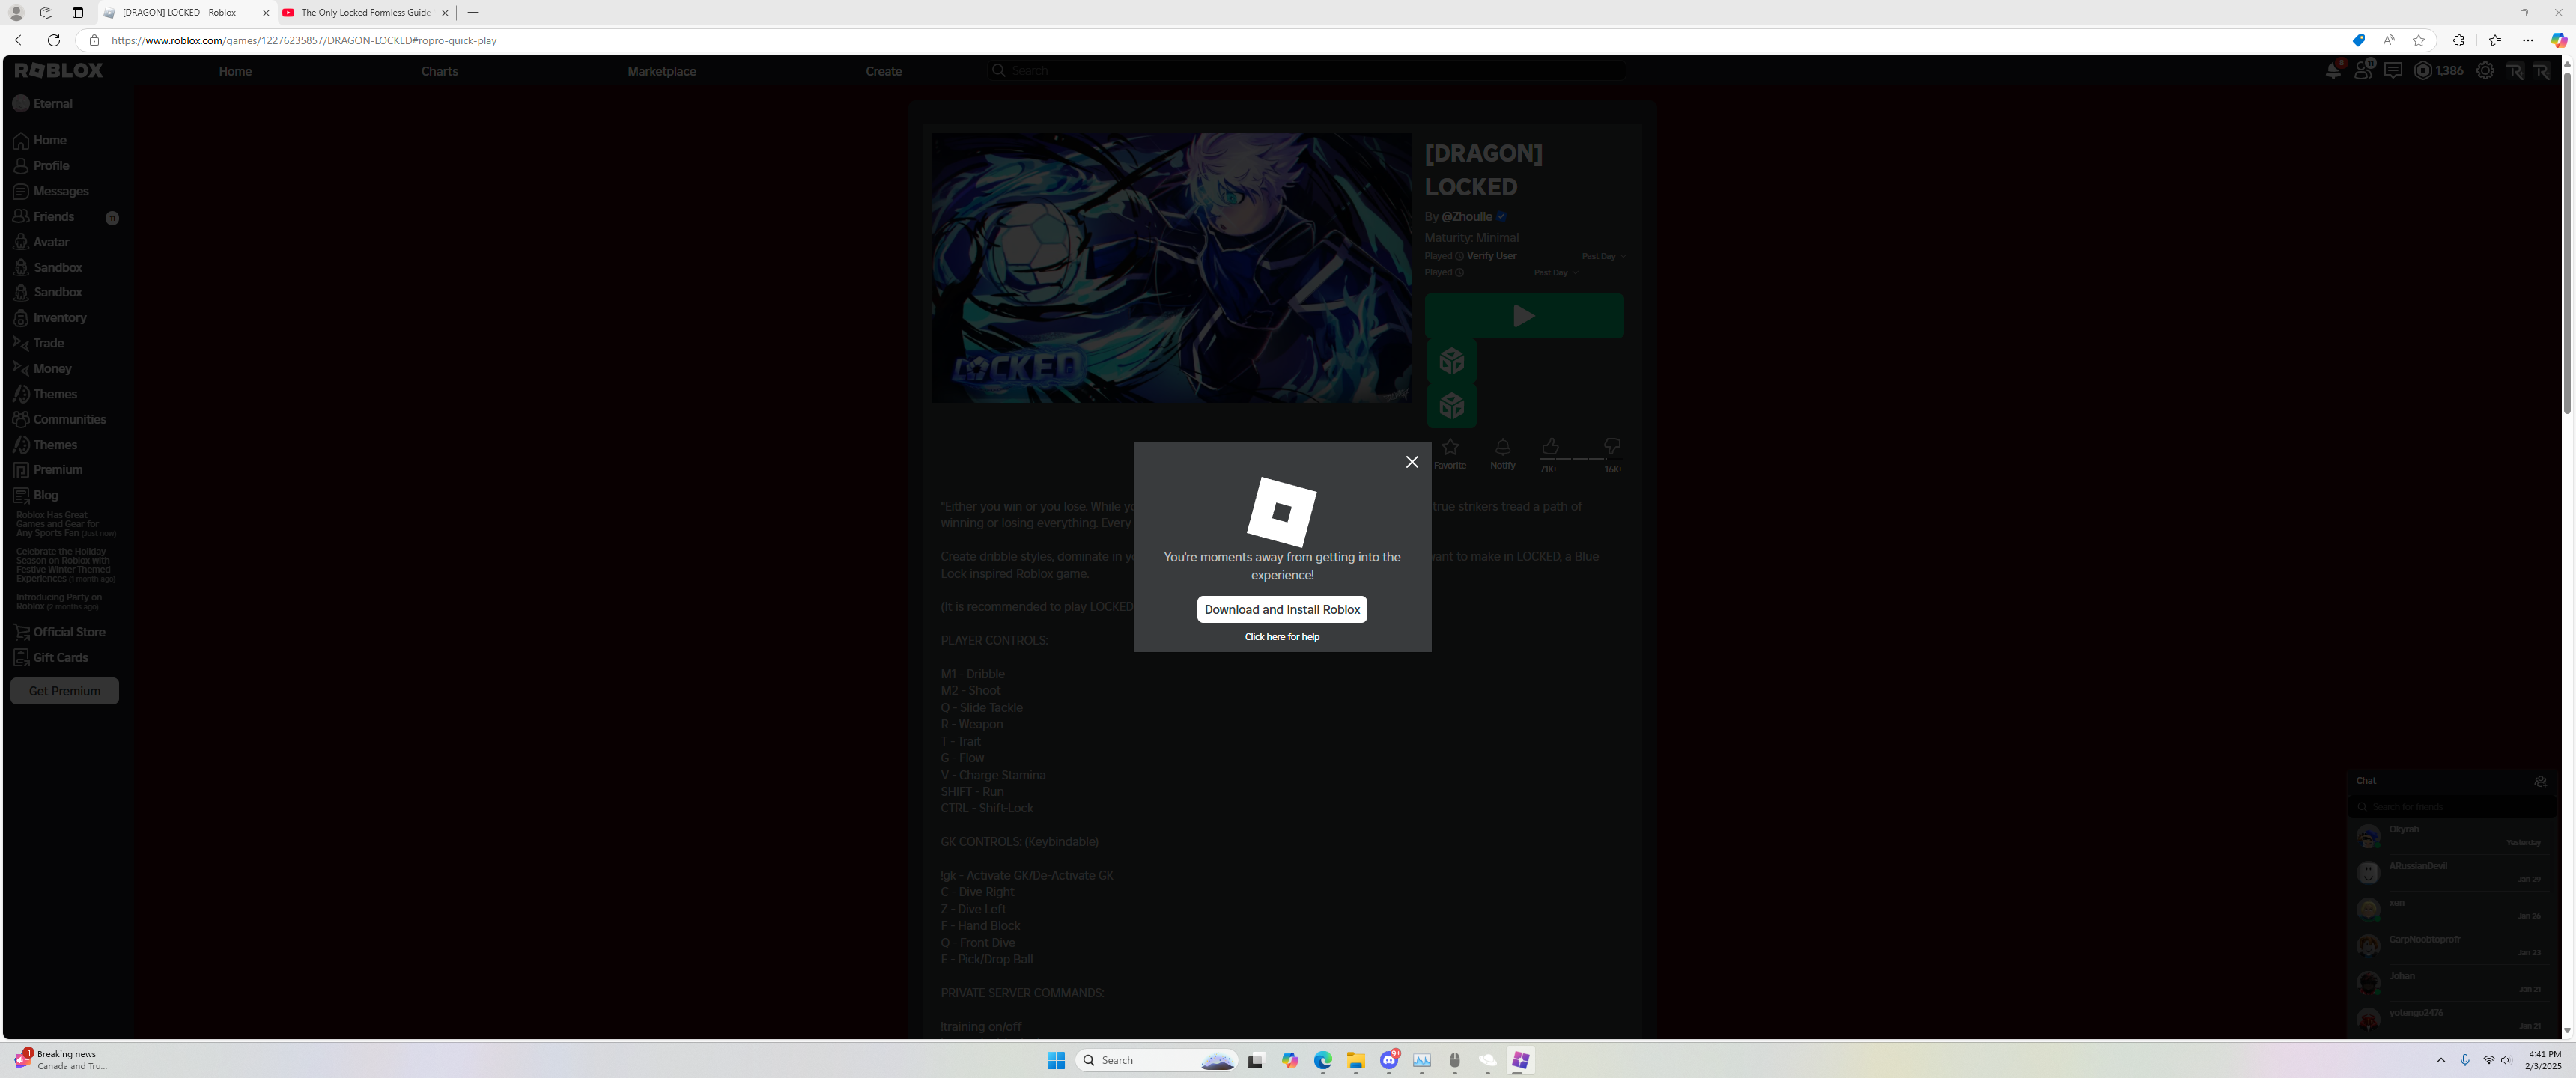The image size is (2576, 1078).
Task: Click the game thumbnail image
Action: click(x=1171, y=268)
